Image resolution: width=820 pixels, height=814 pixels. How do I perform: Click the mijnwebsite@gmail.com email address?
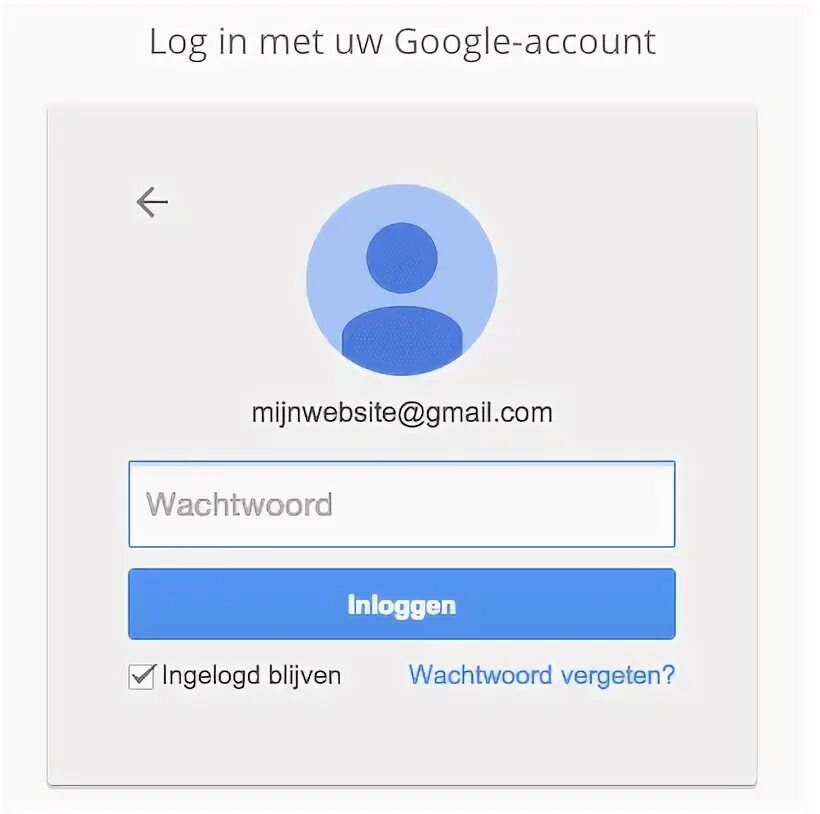pyautogui.click(x=402, y=413)
